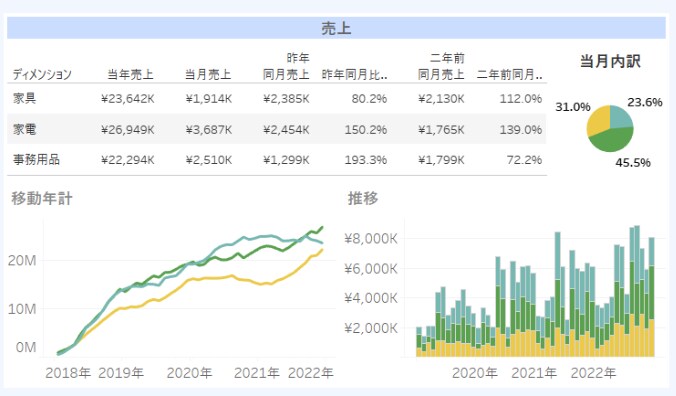The height and width of the screenshot is (396, 676).
Task: Click the 2021年 label under 移動年計 chart
Action: (x=257, y=373)
